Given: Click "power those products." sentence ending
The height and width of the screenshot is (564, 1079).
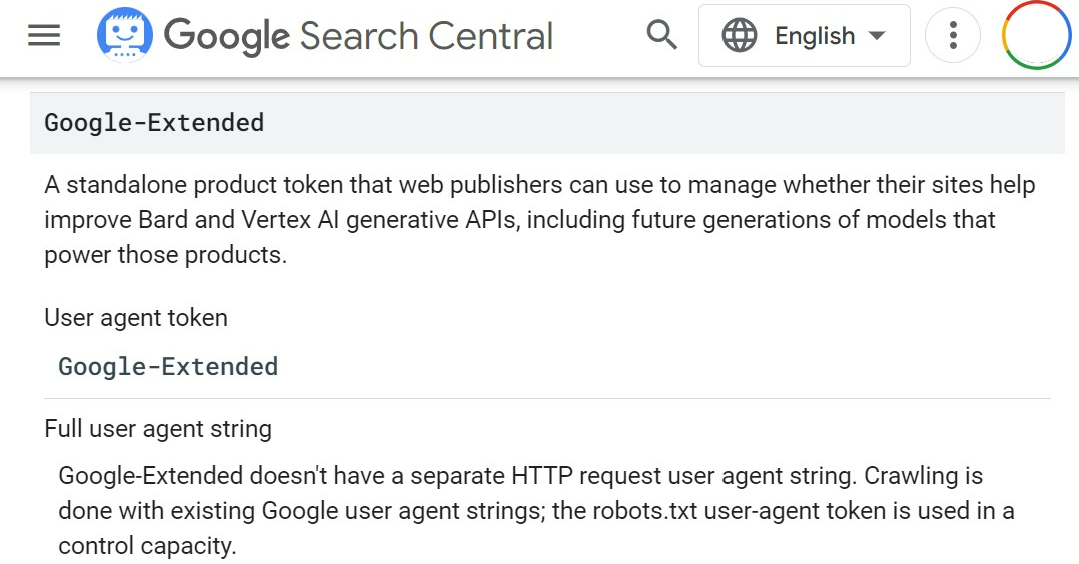Looking at the screenshot, I should click(x=165, y=255).
